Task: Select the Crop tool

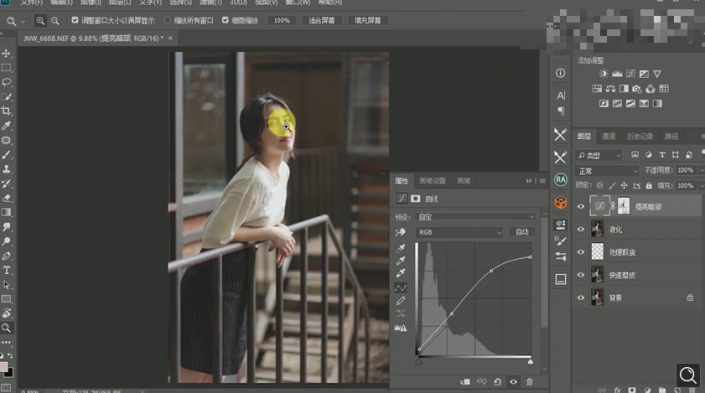Action: [6, 111]
